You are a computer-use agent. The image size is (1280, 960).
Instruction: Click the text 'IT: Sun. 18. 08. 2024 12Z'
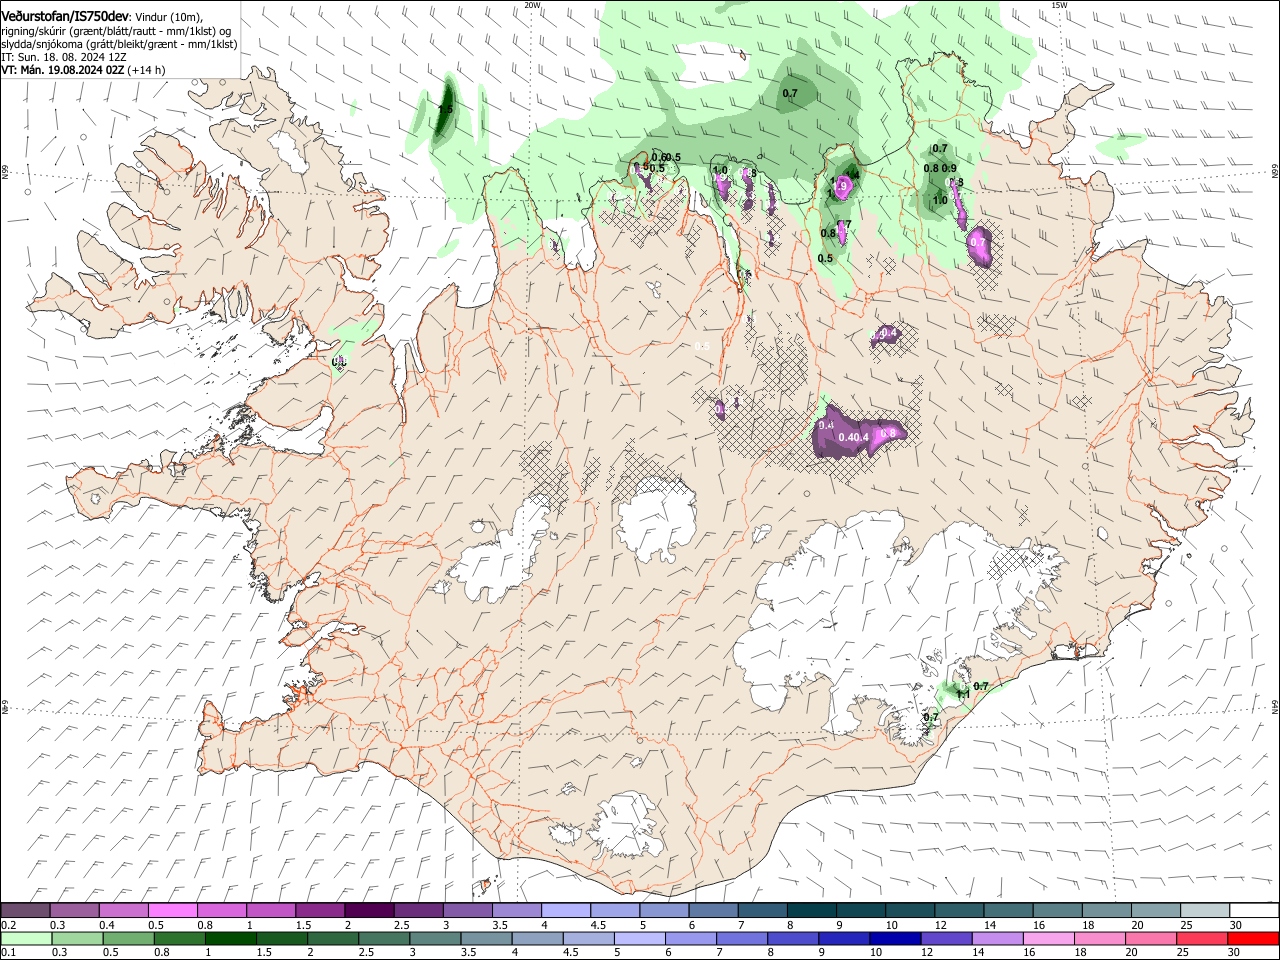point(63,57)
